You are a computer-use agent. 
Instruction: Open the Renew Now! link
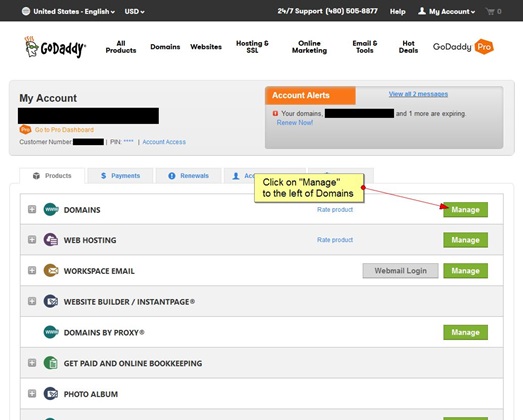click(x=295, y=123)
